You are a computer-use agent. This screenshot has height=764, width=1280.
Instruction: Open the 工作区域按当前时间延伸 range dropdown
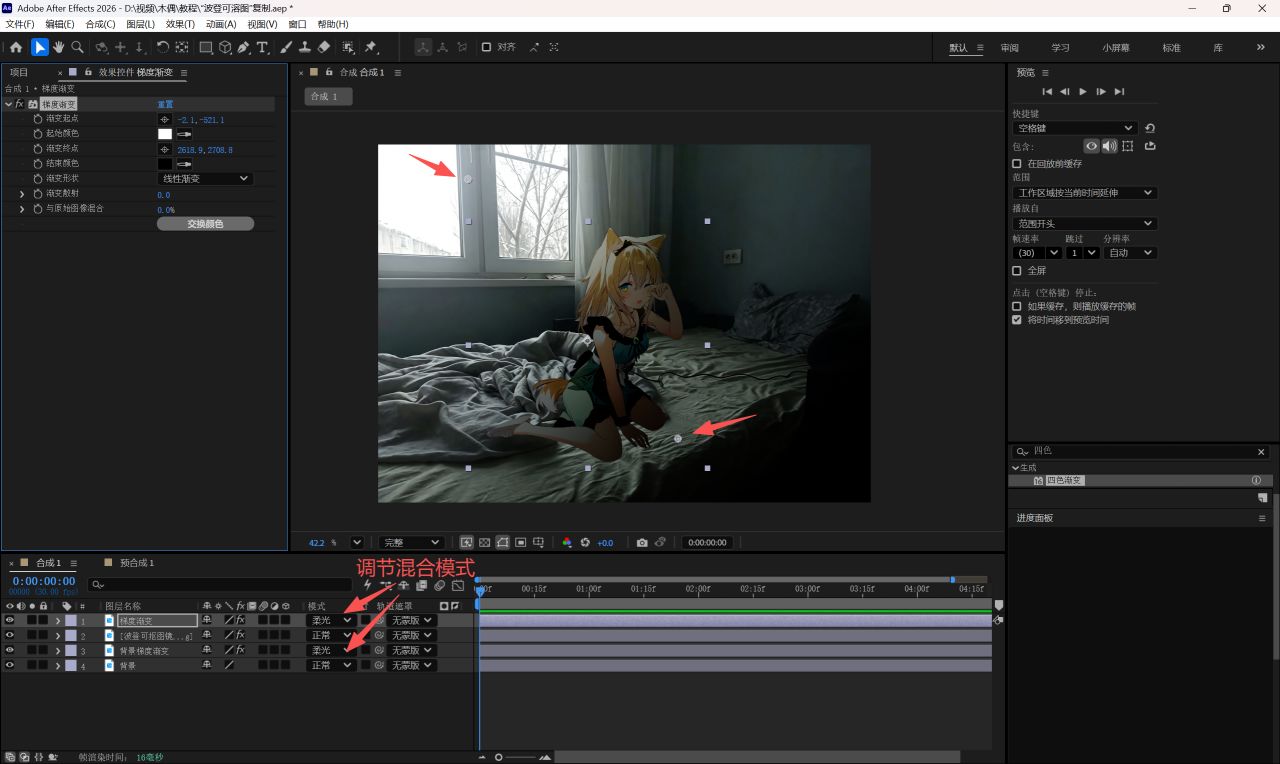pyautogui.click(x=1084, y=193)
